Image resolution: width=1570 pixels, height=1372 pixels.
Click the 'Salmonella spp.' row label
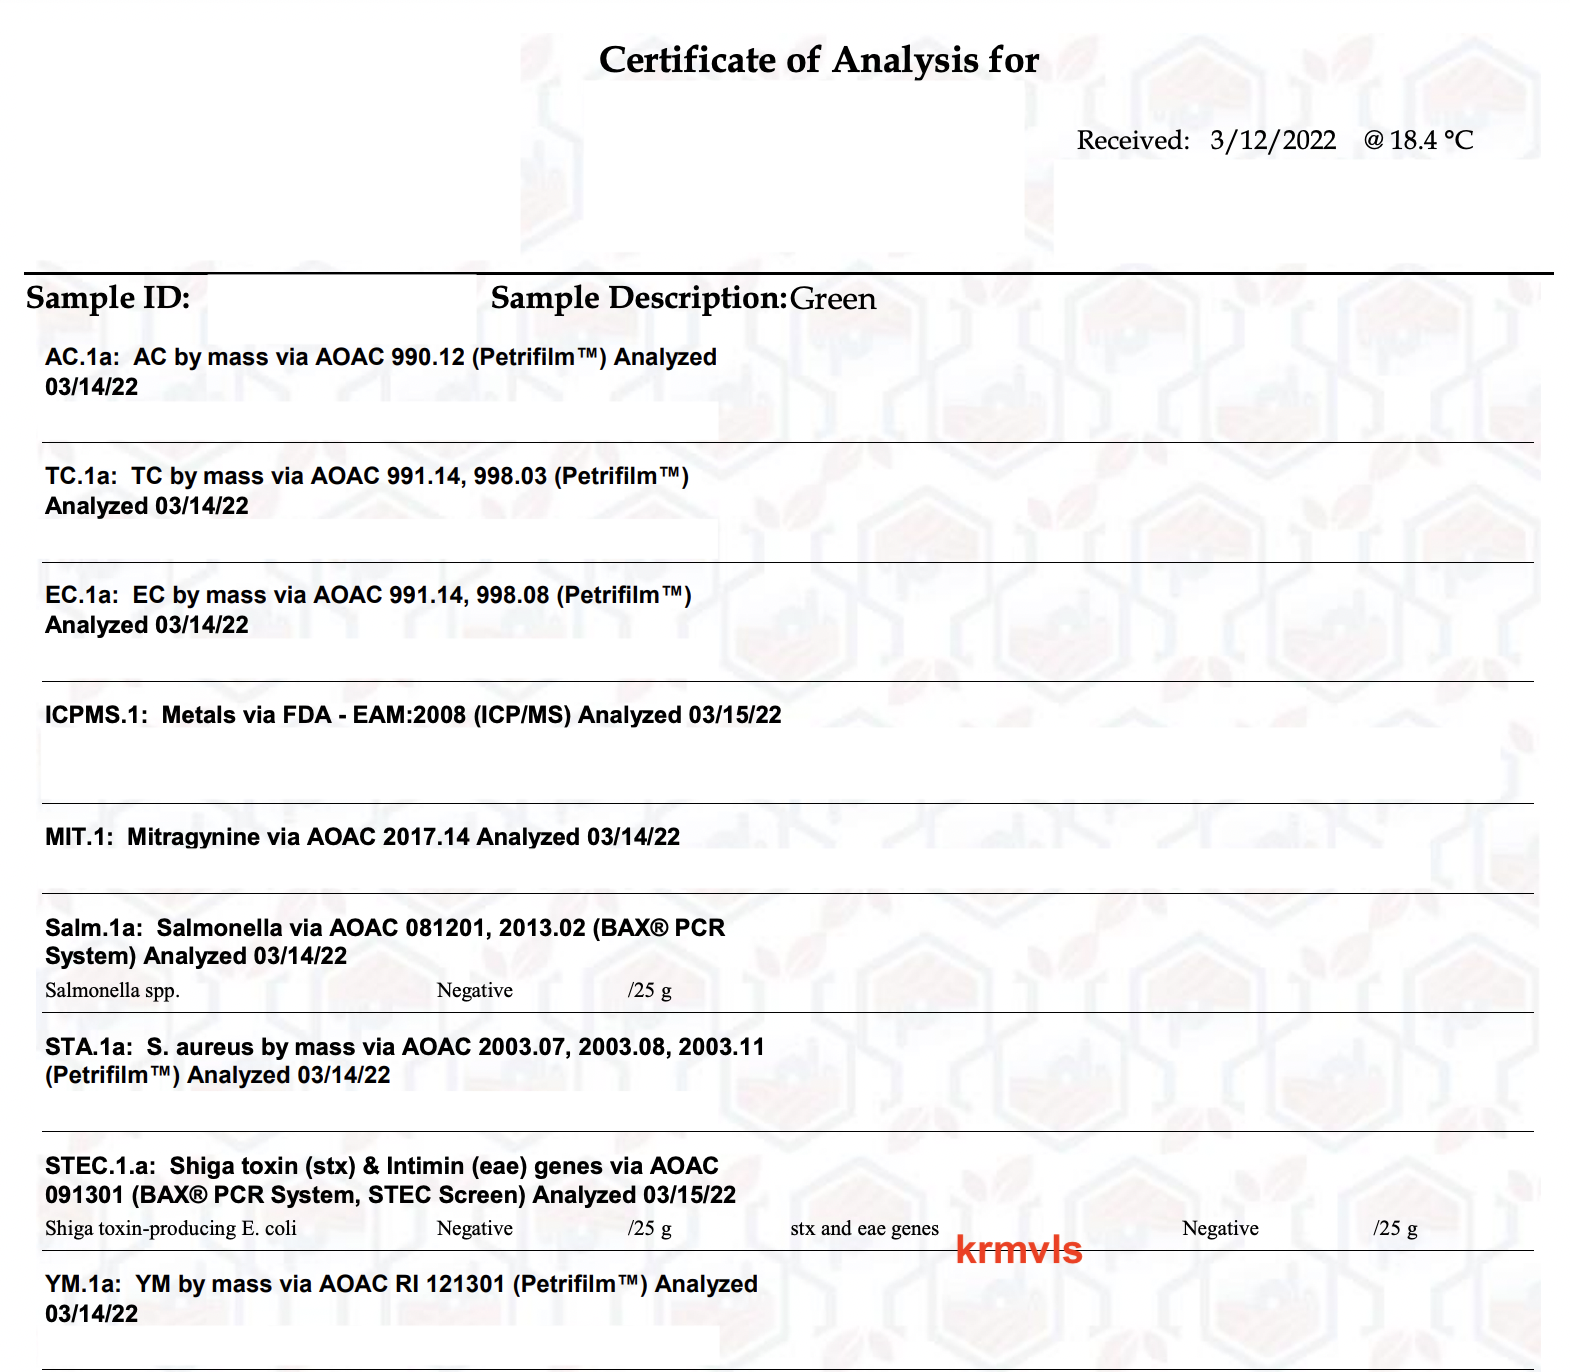(112, 991)
